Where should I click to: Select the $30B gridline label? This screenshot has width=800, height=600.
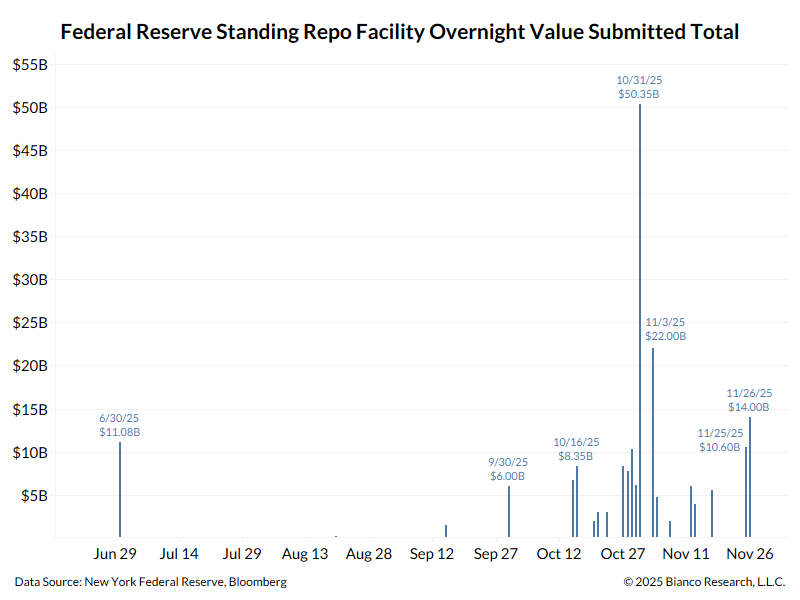pos(30,280)
